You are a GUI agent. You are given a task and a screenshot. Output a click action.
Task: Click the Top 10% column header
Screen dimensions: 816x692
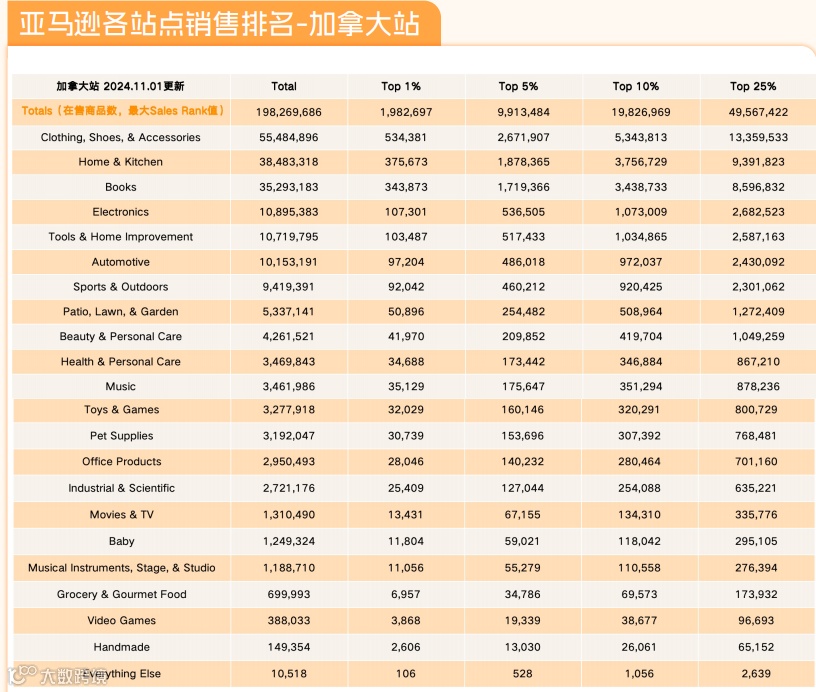pos(635,86)
